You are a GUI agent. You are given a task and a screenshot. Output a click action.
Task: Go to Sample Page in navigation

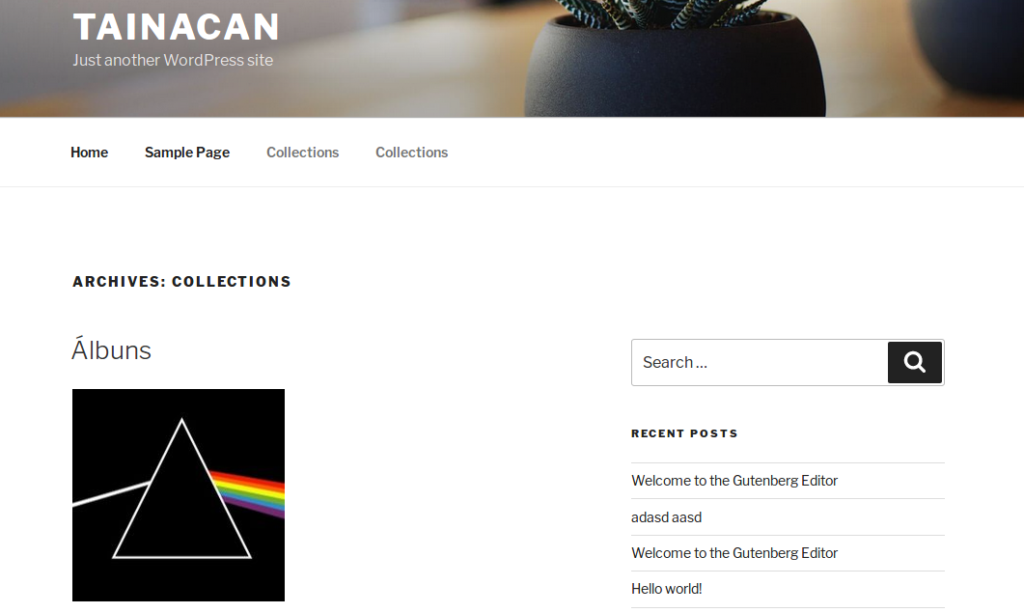tap(187, 152)
